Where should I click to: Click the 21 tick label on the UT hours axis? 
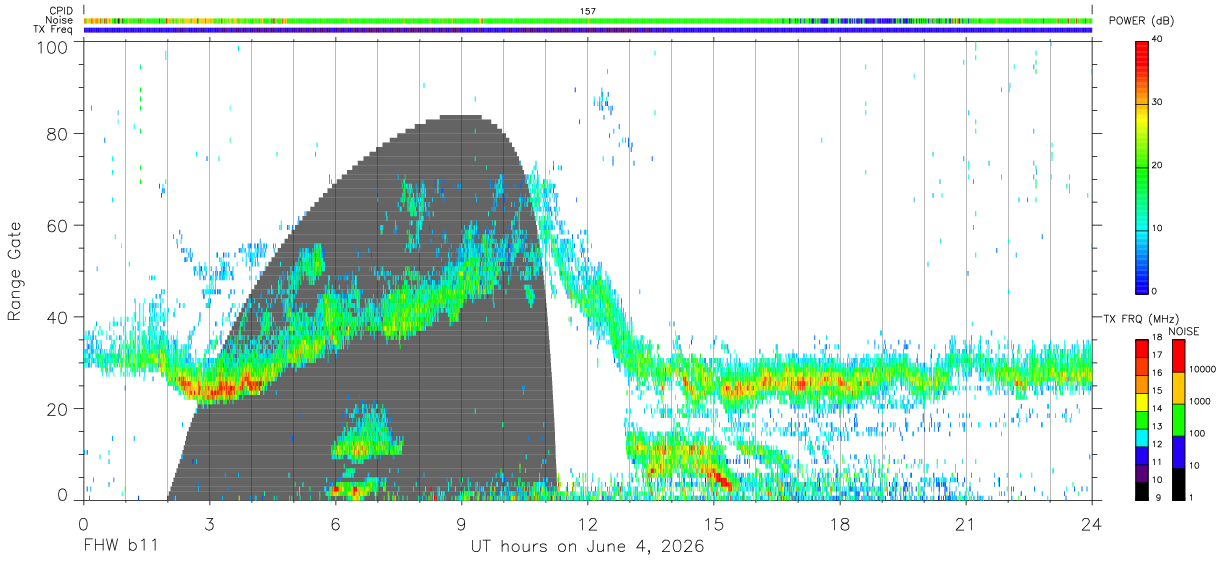[966, 523]
